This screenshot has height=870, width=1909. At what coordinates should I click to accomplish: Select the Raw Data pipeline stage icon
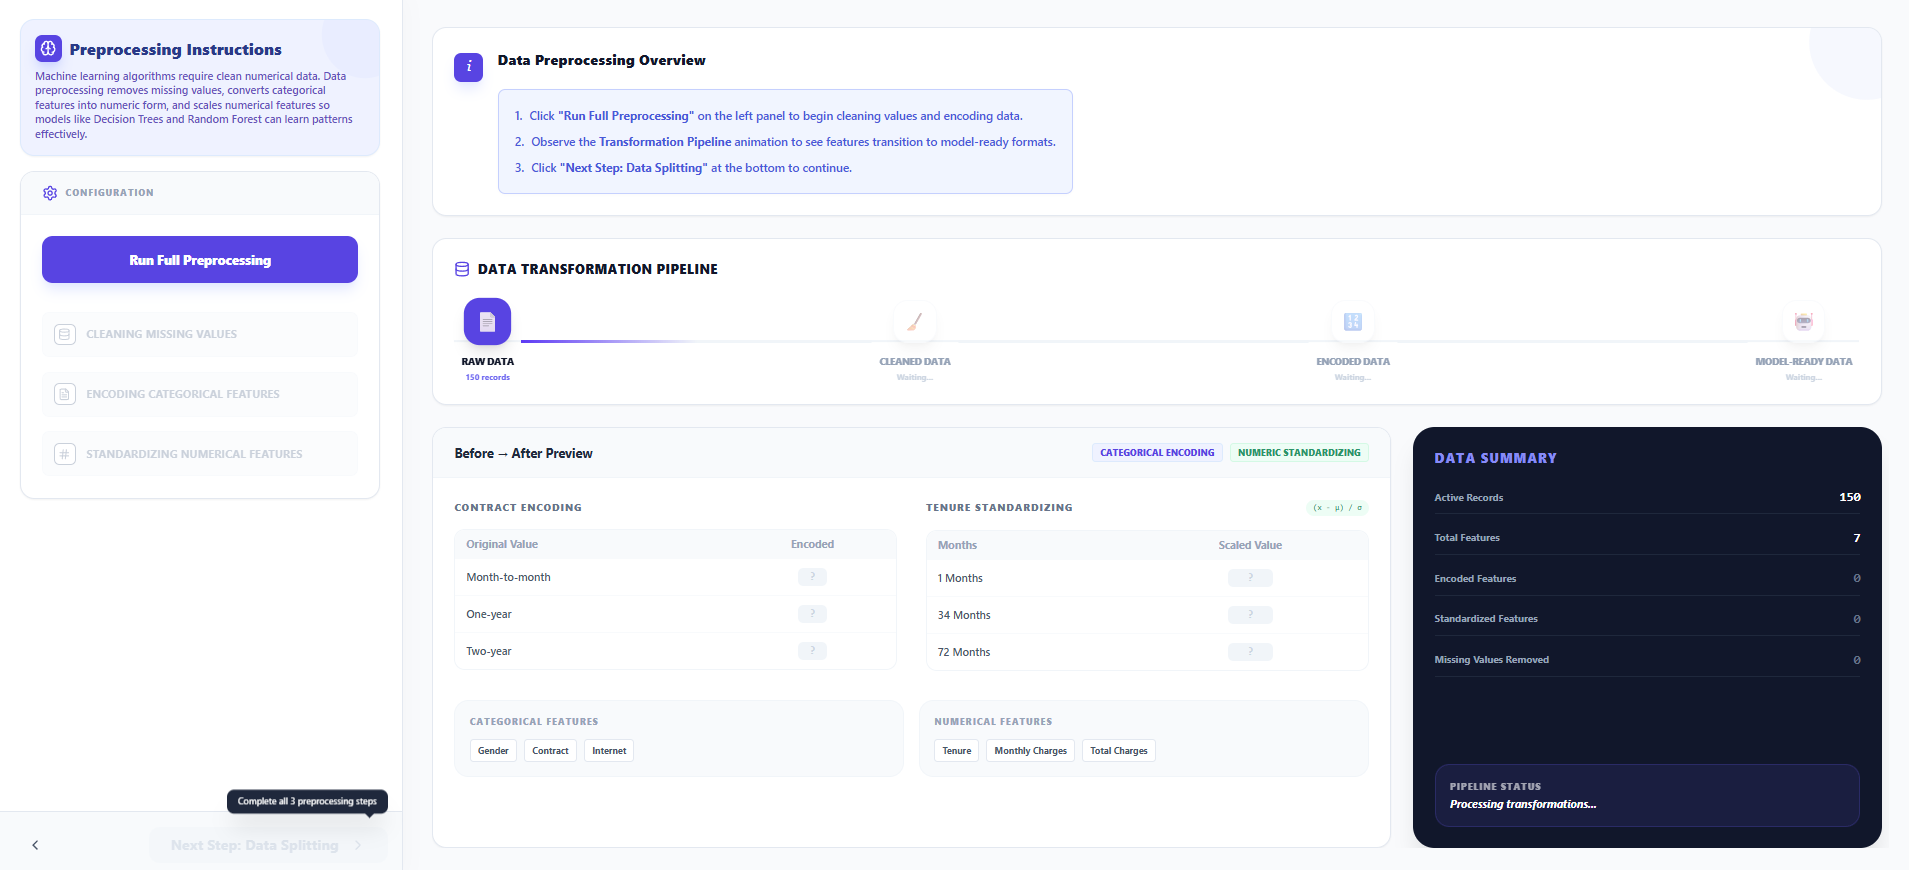tap(487, 321)
